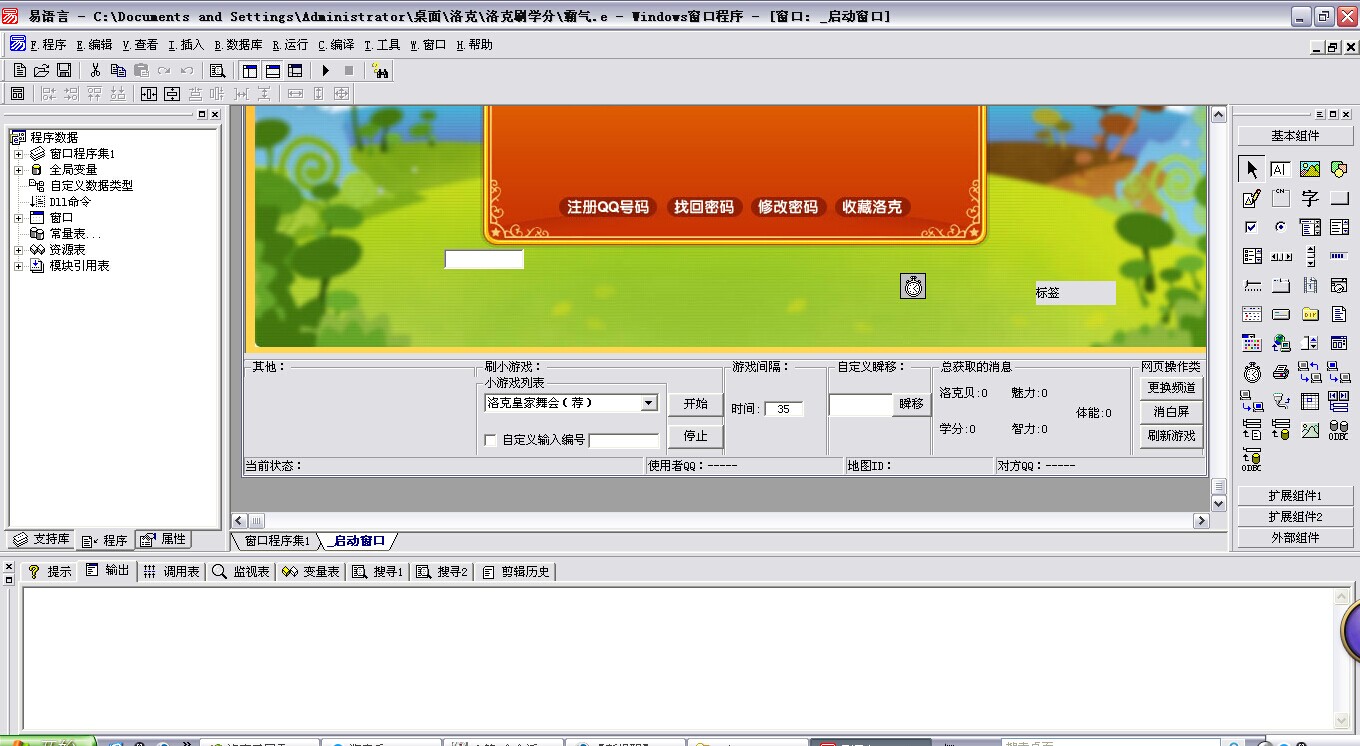Screen dimensions: 1360x746
Task: Open the 数据库 menu
Action: click(238, 45)
